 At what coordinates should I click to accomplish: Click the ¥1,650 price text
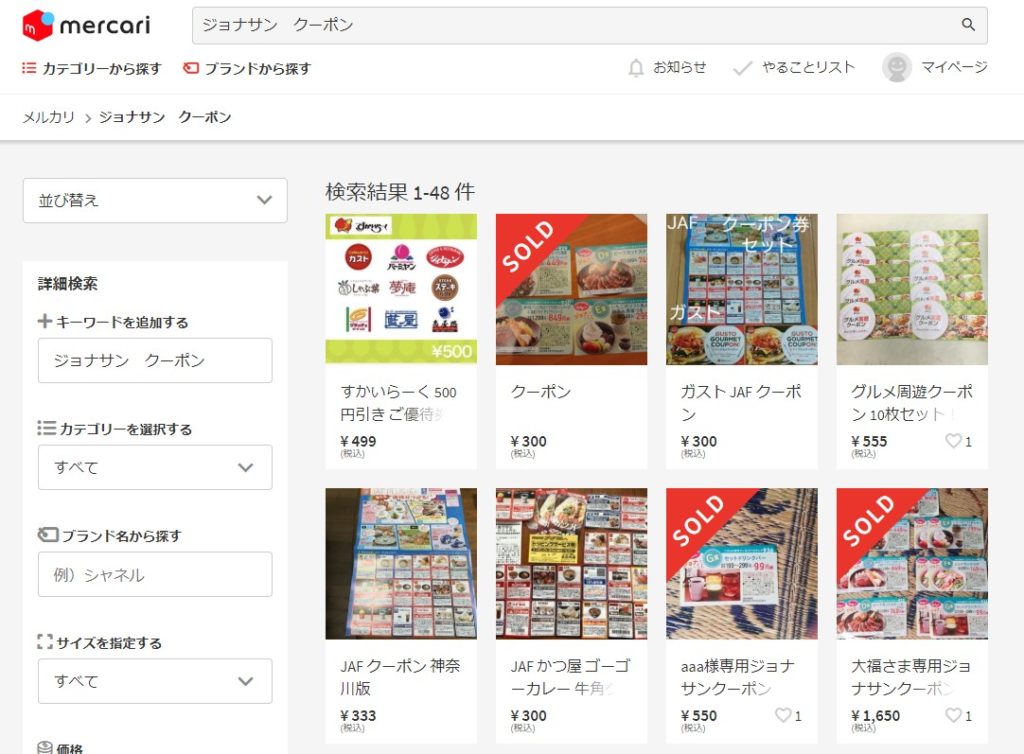875,715
